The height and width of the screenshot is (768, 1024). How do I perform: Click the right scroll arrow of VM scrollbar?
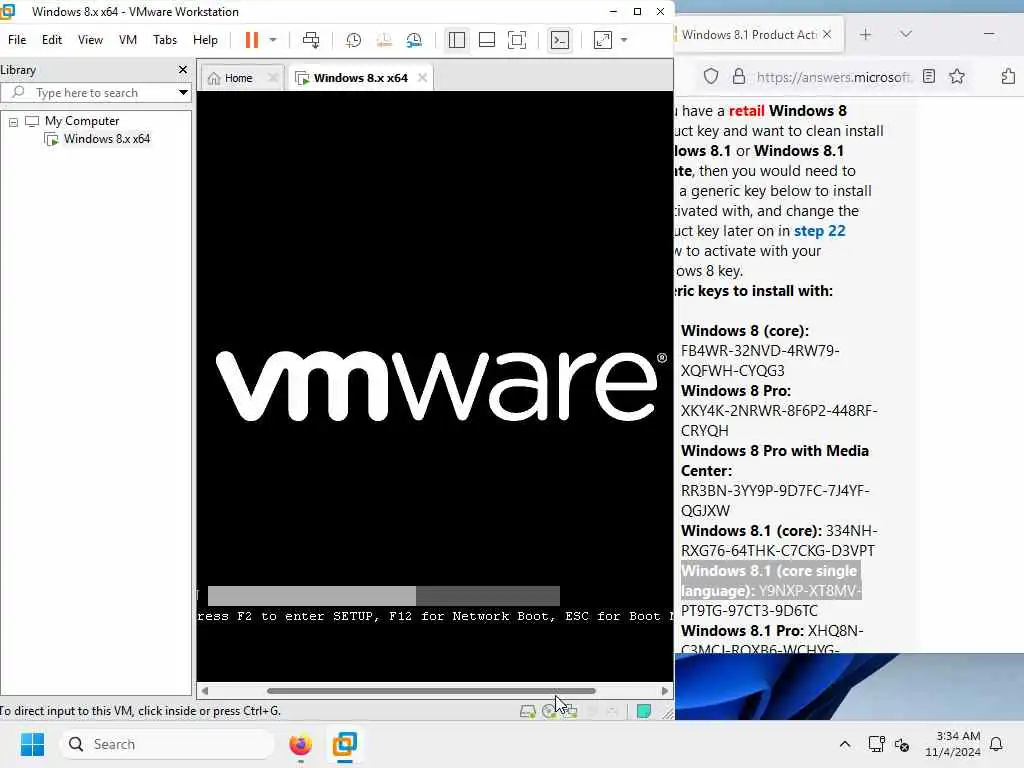point(665,690)
